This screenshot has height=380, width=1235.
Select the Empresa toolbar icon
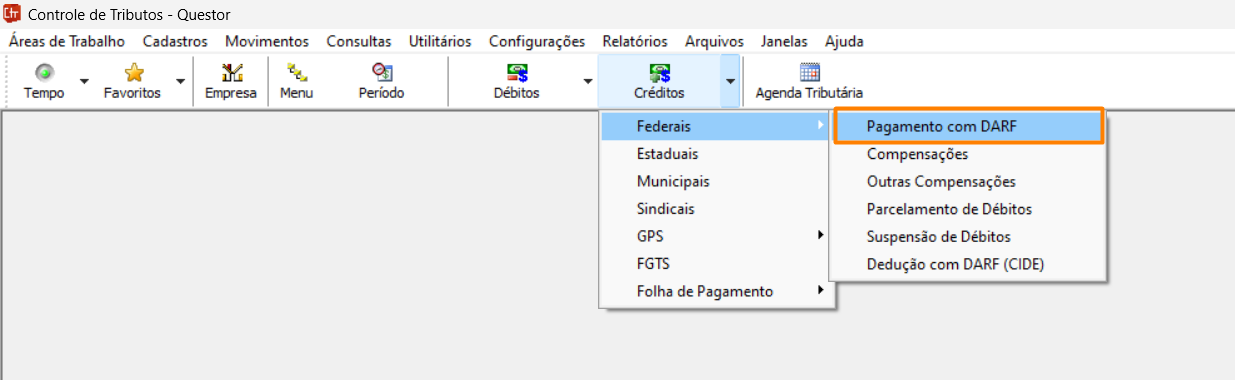pyautogui.click(x=231, y=72)
